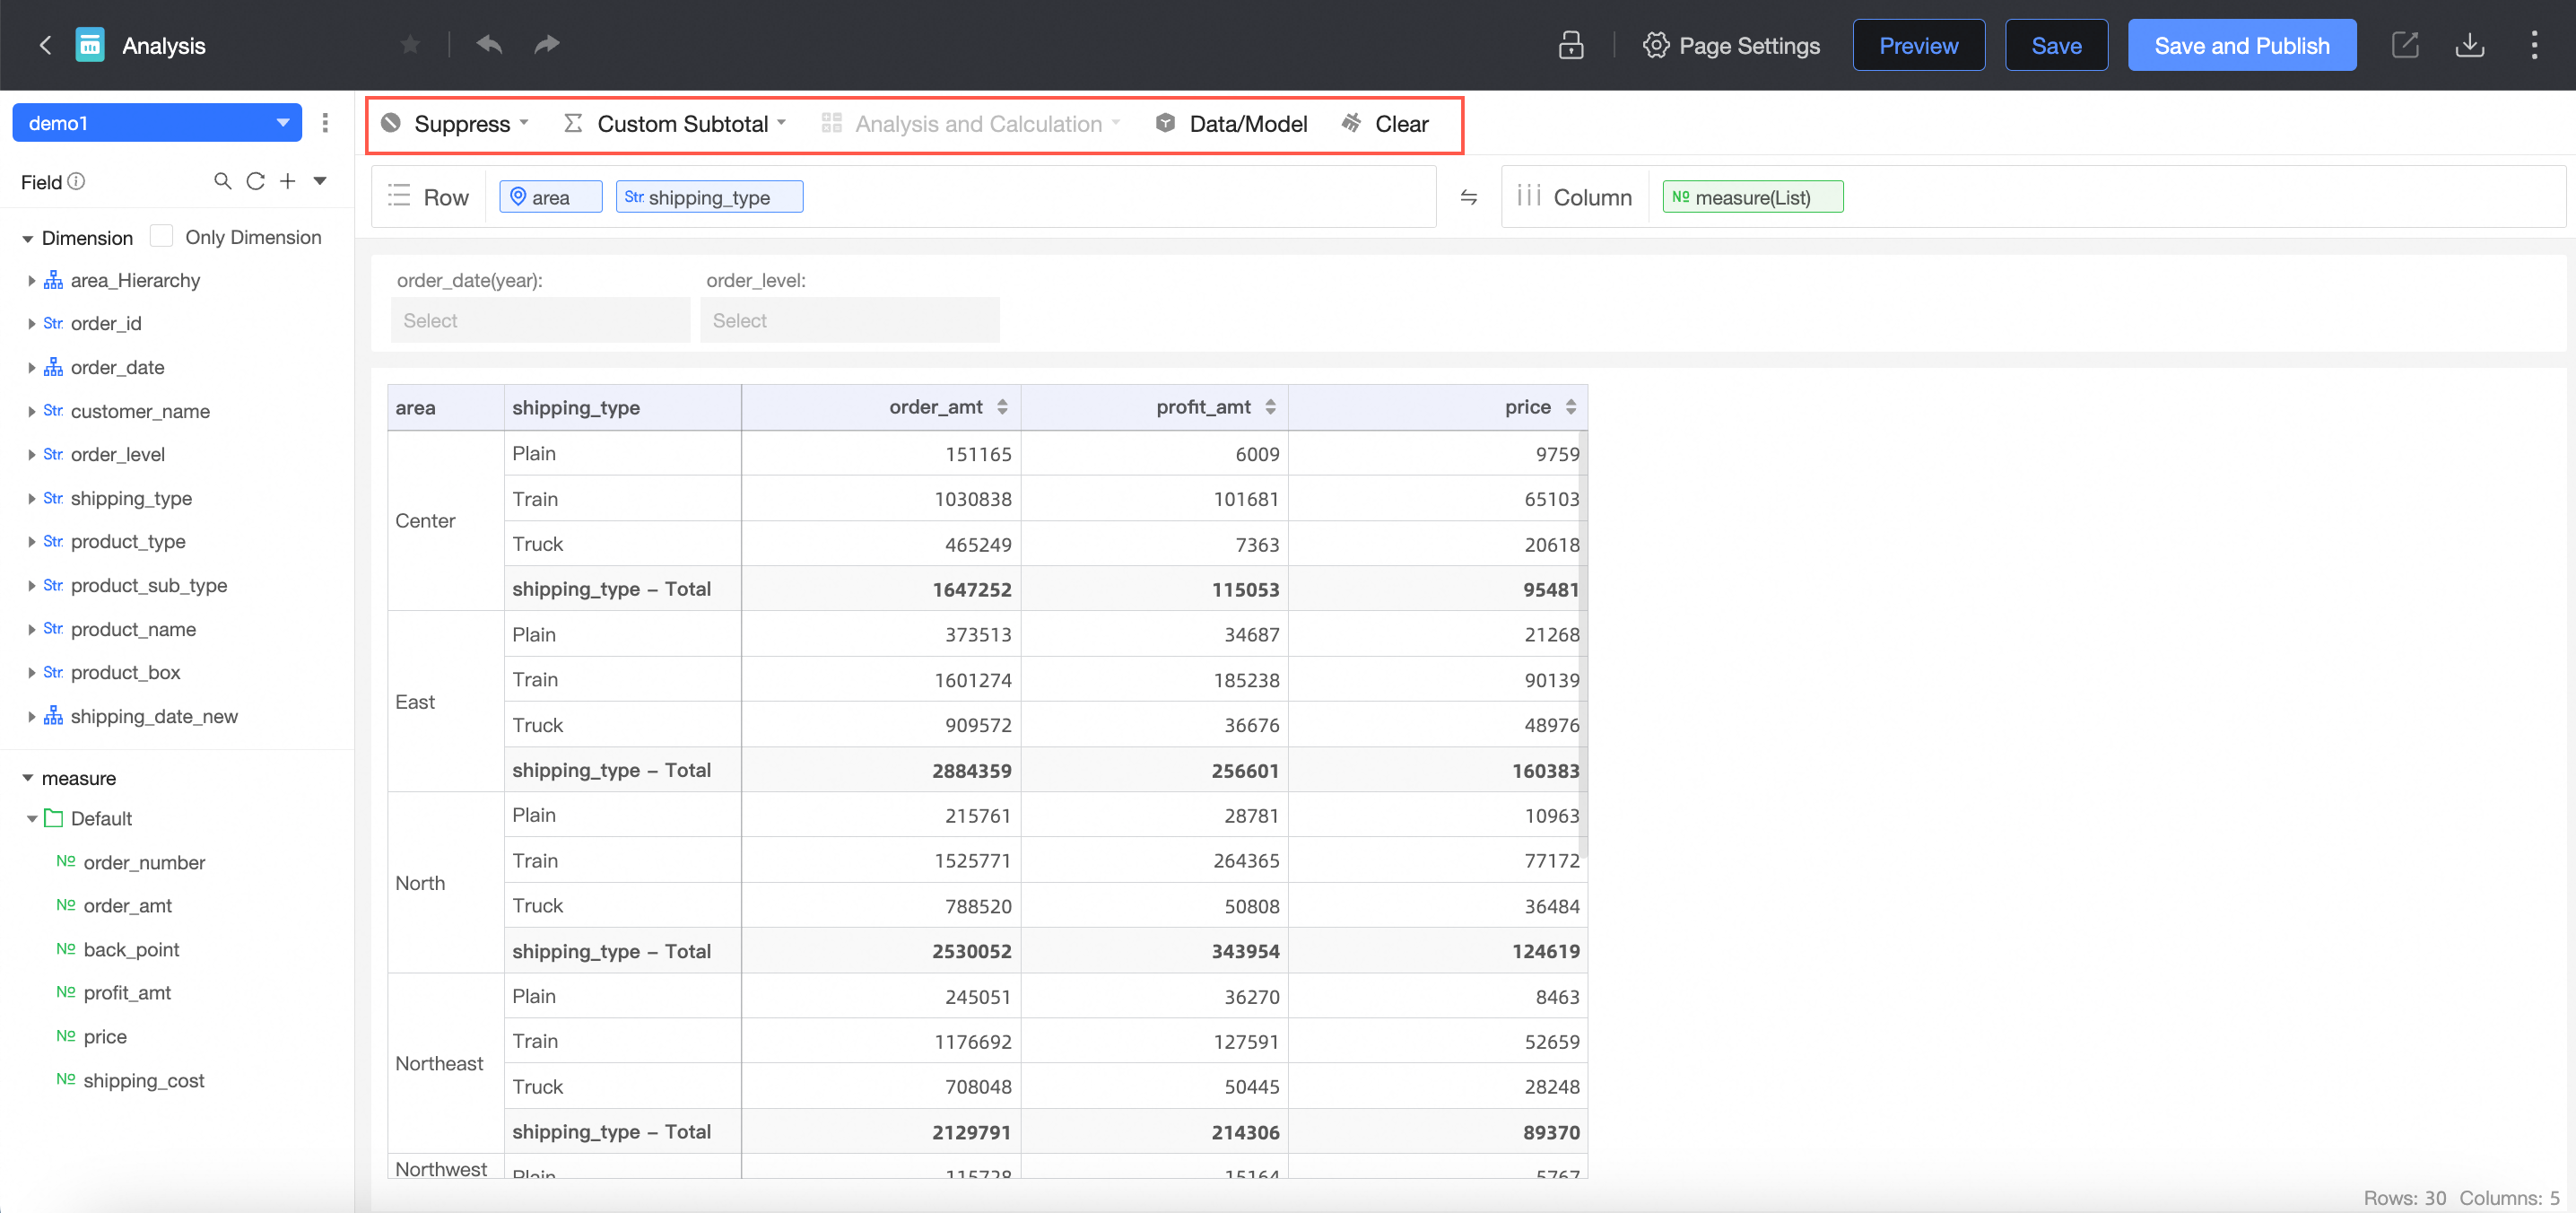Expand the area_Hierarchy dimension
The image size is (2576, 1213).
(31, 281)
